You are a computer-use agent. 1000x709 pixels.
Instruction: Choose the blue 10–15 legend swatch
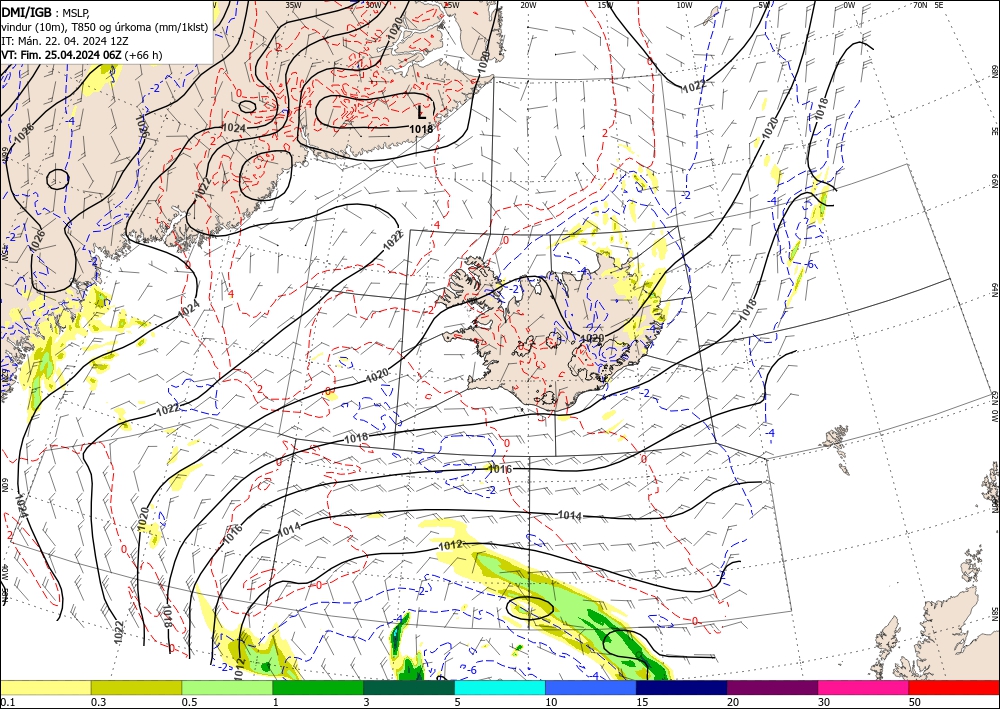[x=591, y=687]
